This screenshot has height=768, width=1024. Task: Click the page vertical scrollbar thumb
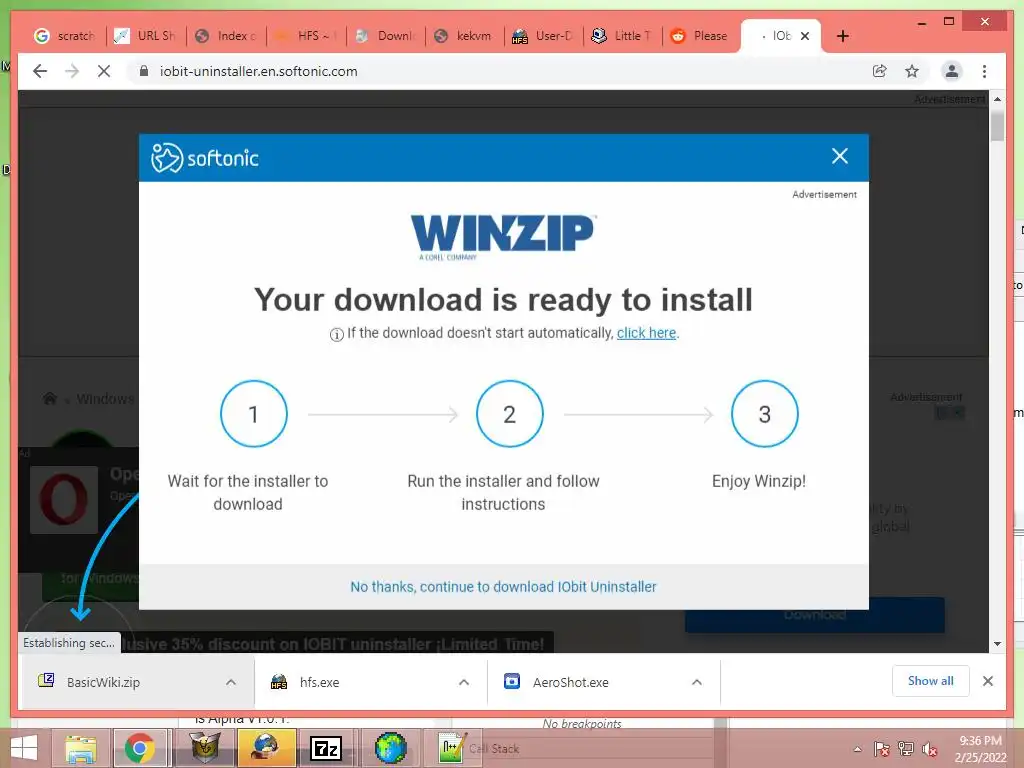997,126
